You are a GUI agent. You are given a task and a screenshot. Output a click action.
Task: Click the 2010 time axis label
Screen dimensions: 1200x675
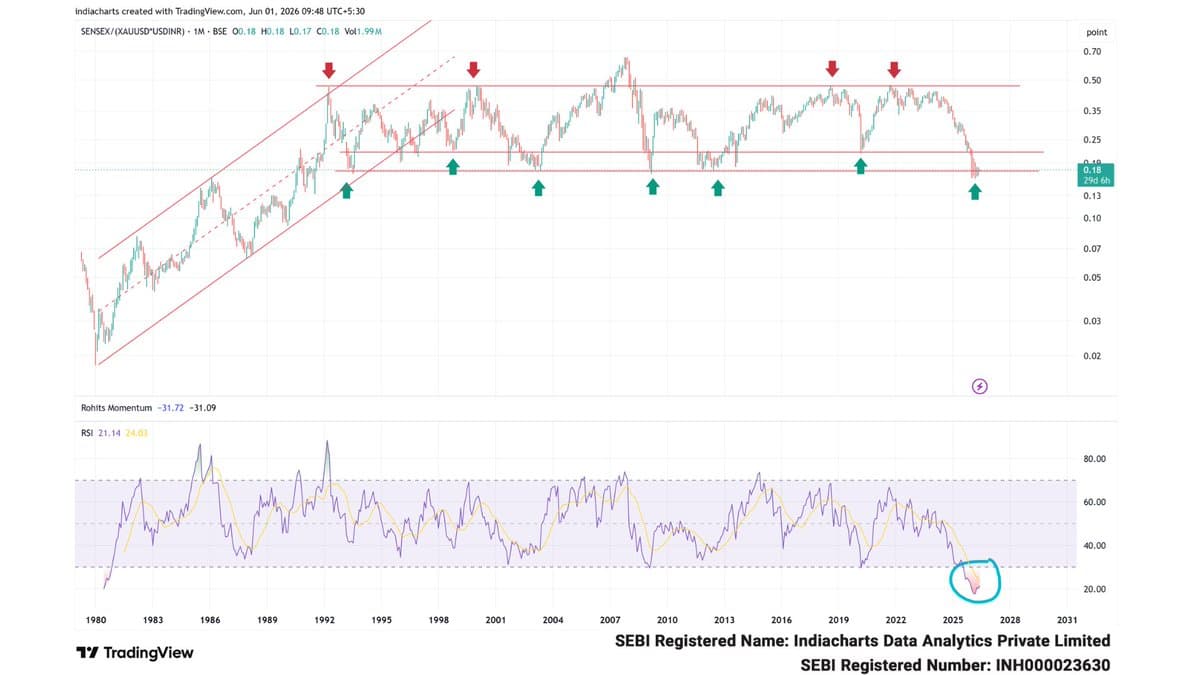pos(667,620)
